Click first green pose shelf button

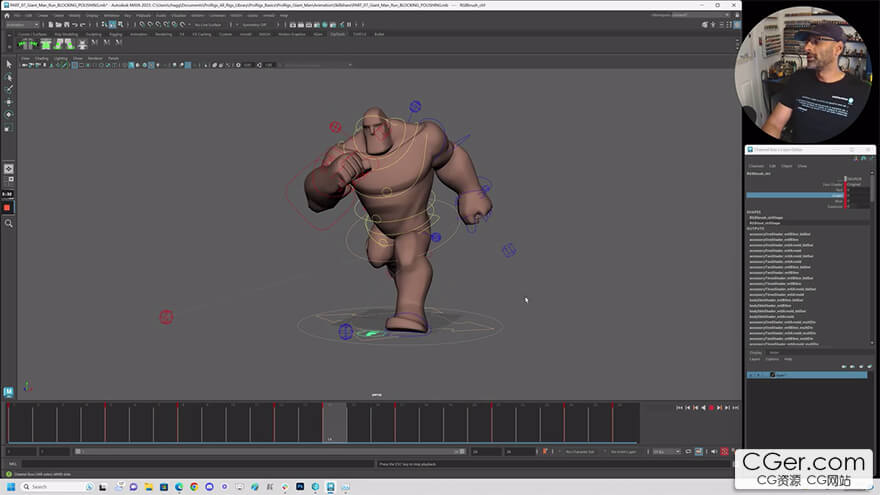27,44
